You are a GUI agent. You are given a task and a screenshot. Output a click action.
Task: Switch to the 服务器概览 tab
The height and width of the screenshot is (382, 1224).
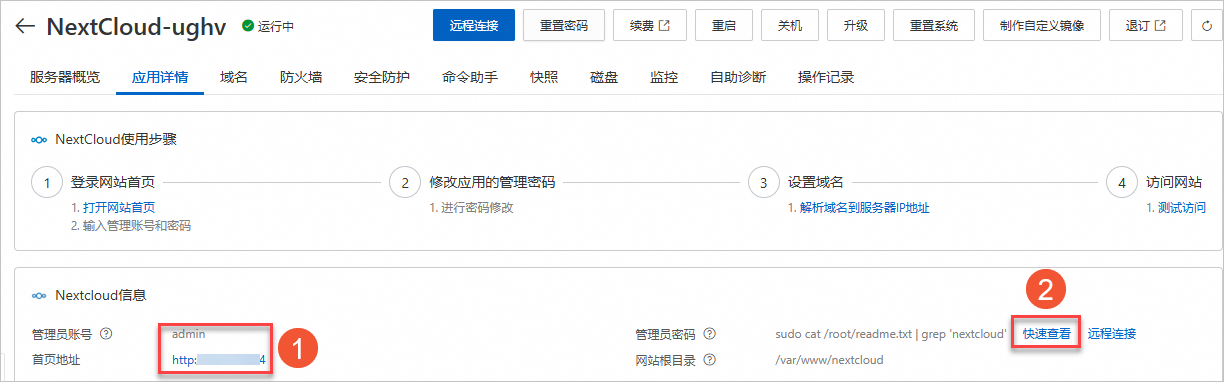click(65, 77)
